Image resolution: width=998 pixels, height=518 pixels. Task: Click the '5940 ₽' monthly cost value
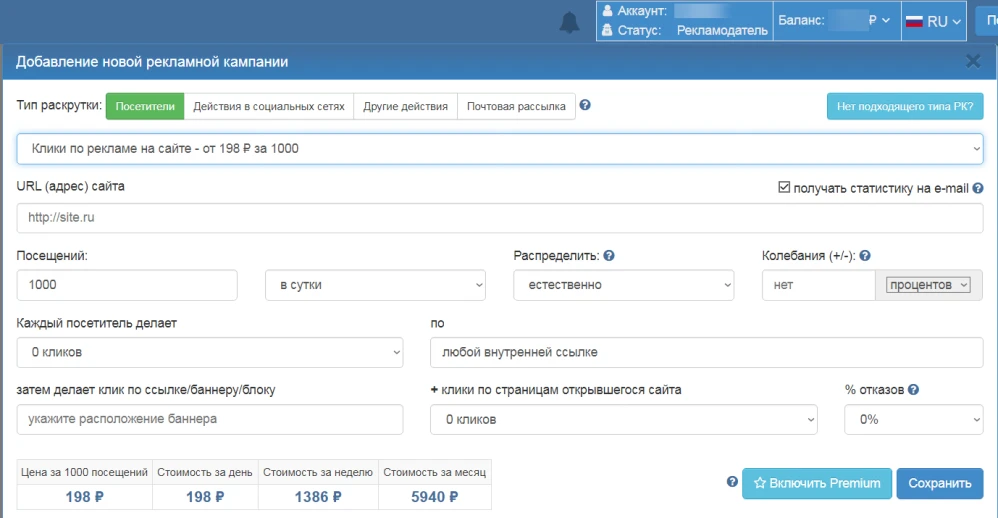point(435,497)
